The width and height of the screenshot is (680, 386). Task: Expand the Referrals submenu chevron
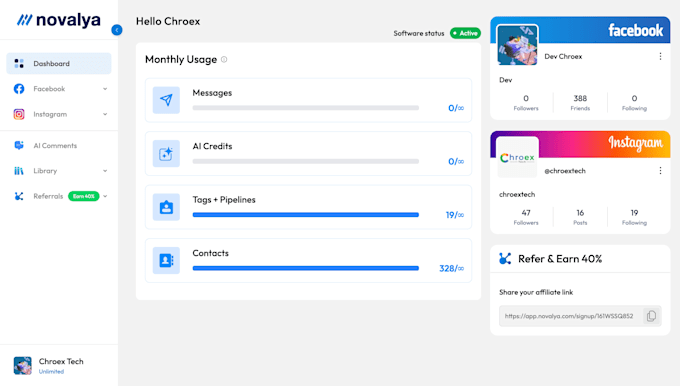coord(105,196)
